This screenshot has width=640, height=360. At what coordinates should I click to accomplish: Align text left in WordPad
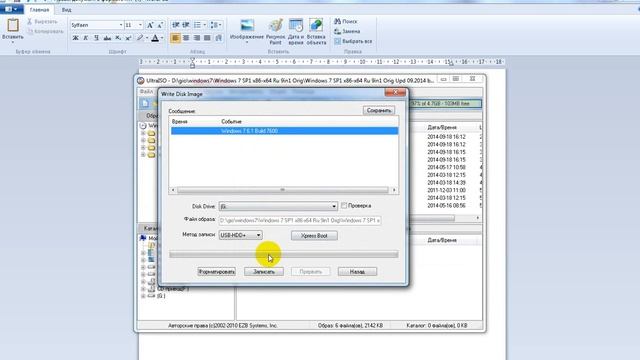[x=176, y=38]
